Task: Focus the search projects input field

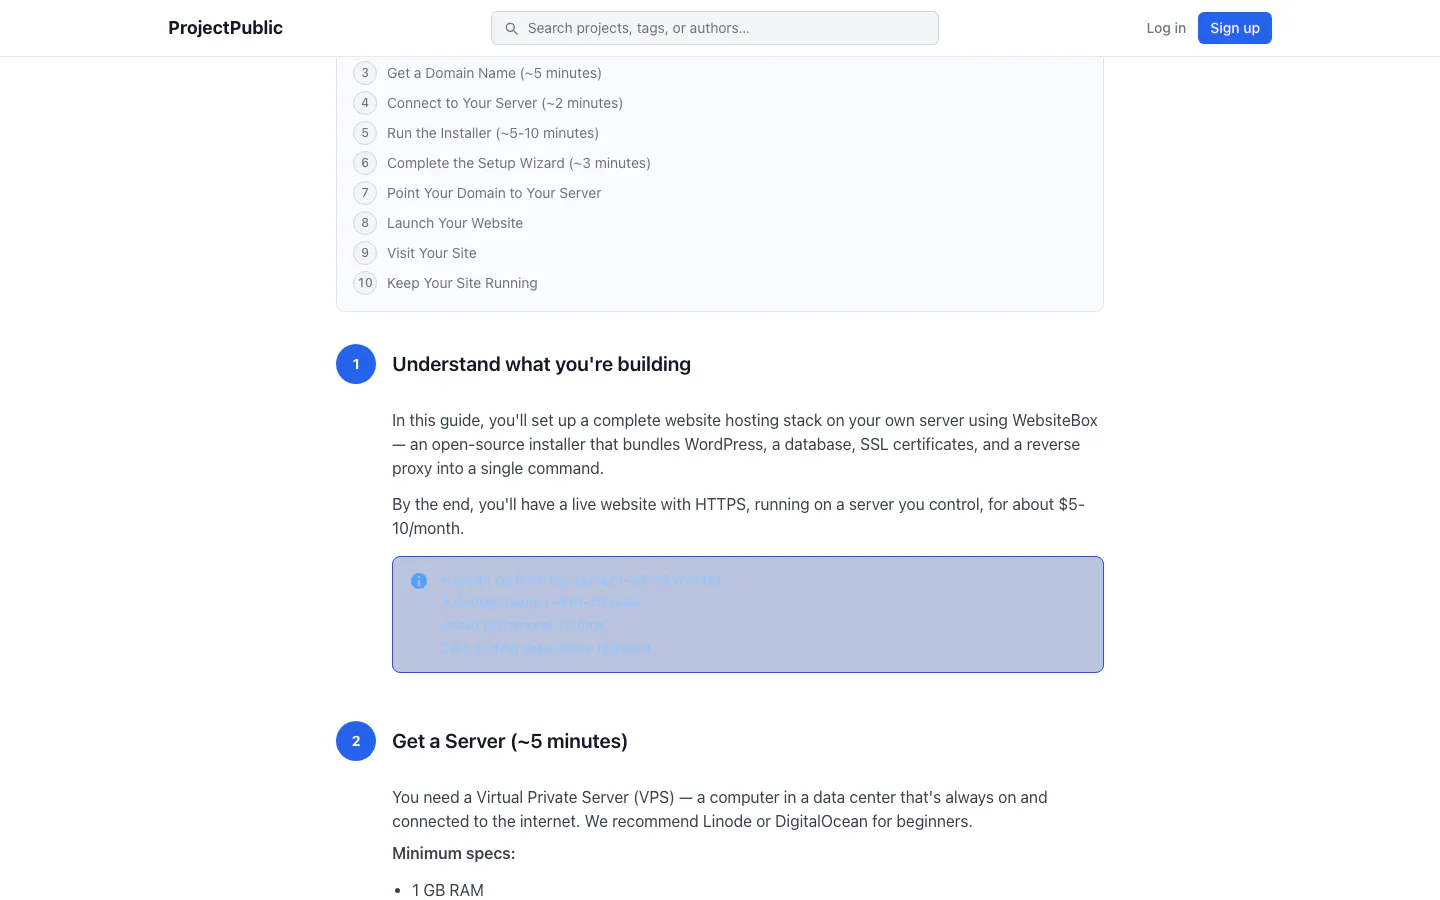Action: [x=715, y=28]
